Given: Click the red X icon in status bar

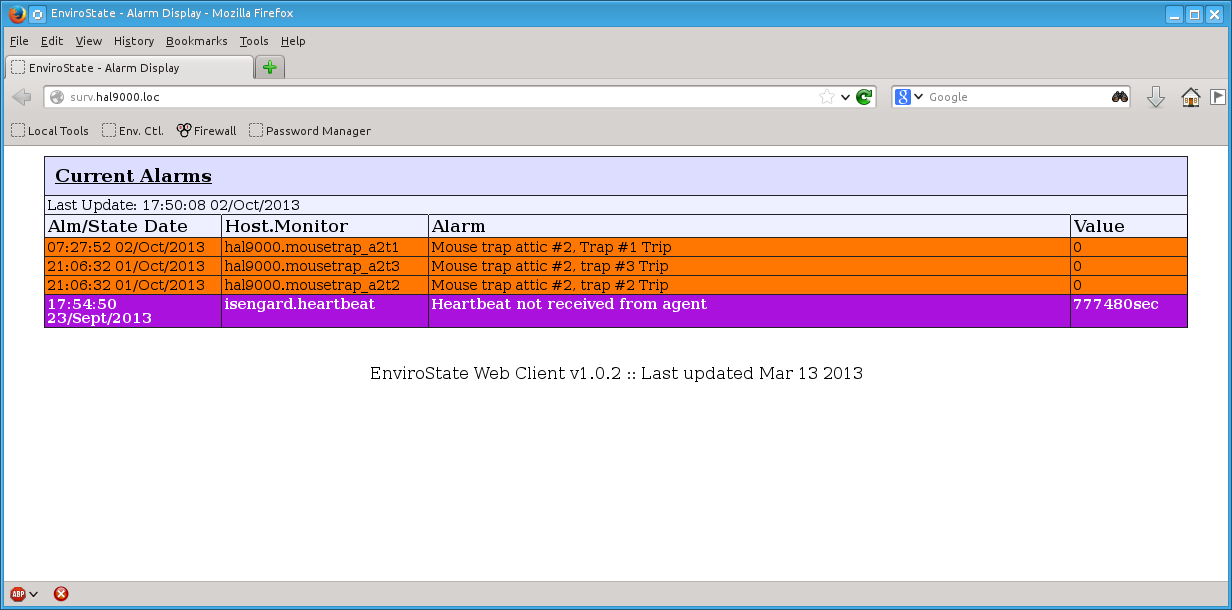Looking at the screenshot, I should [61, 594].
